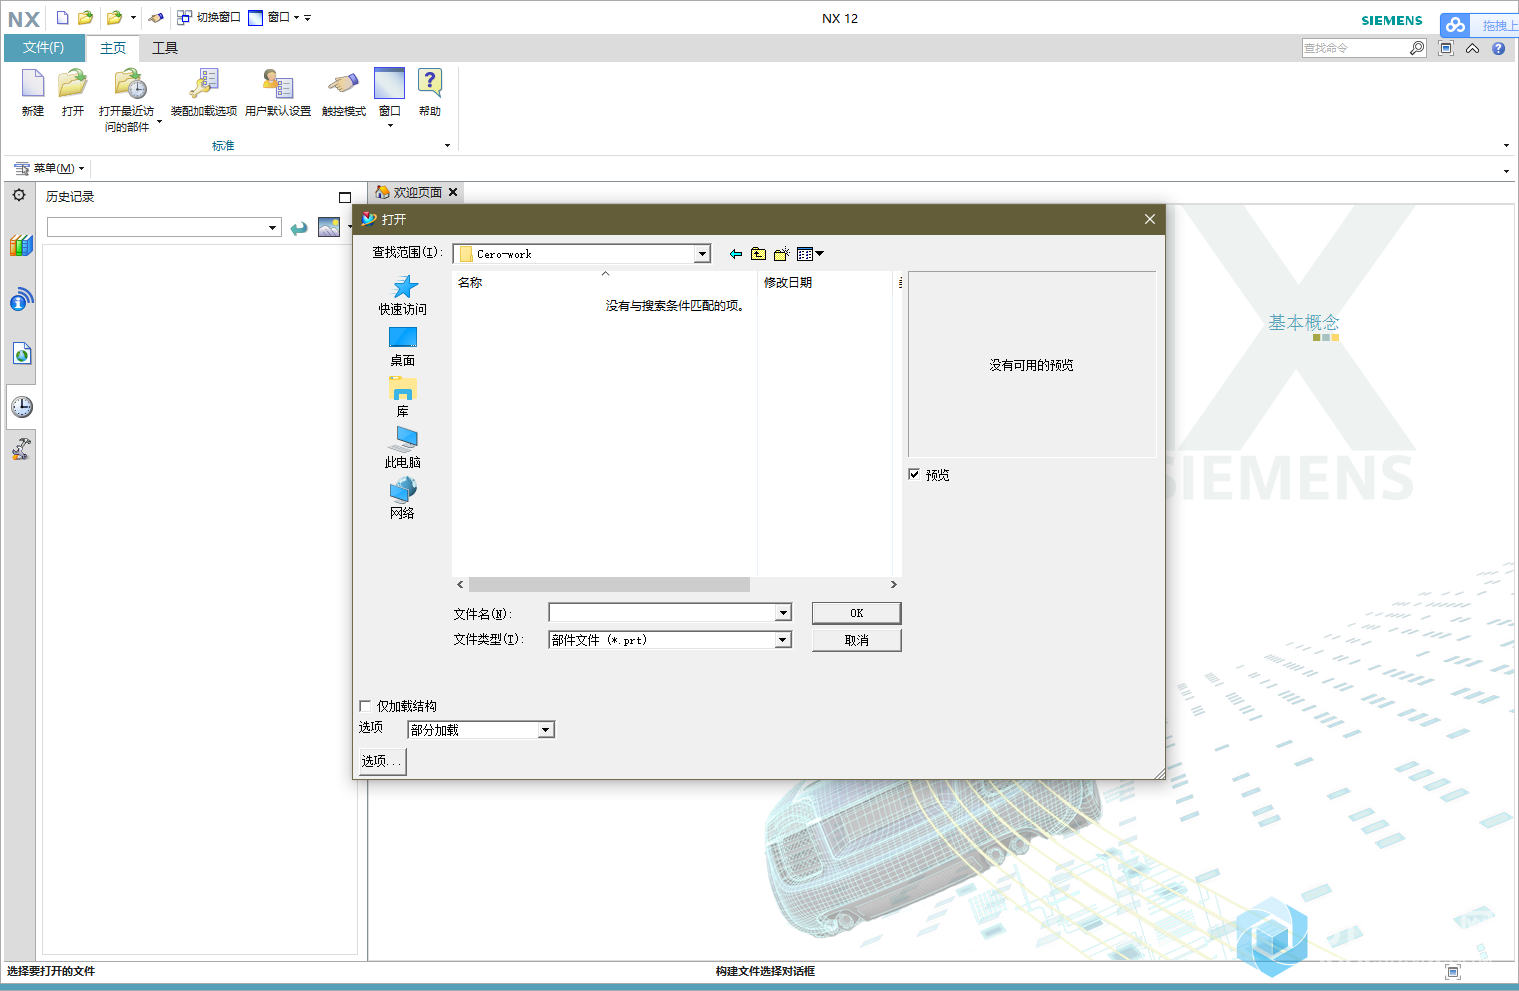
Task: Switch to the Tools (工具) tab
Action: [165, 48]
